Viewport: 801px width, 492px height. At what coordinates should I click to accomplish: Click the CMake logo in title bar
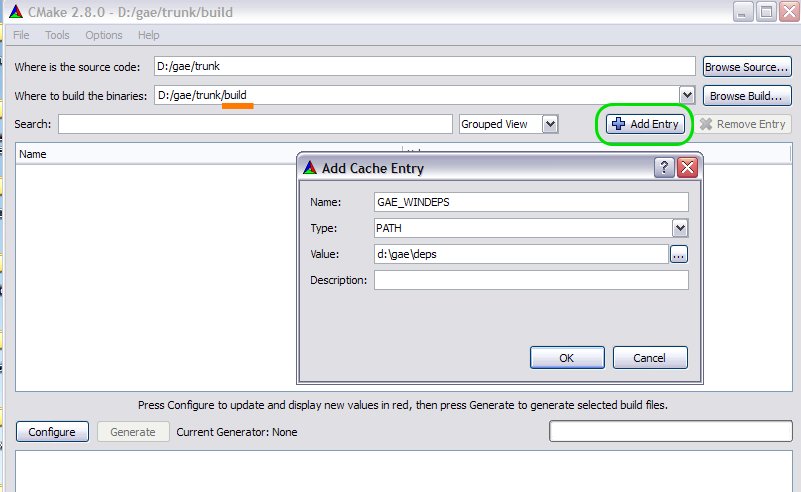point(16,12)
